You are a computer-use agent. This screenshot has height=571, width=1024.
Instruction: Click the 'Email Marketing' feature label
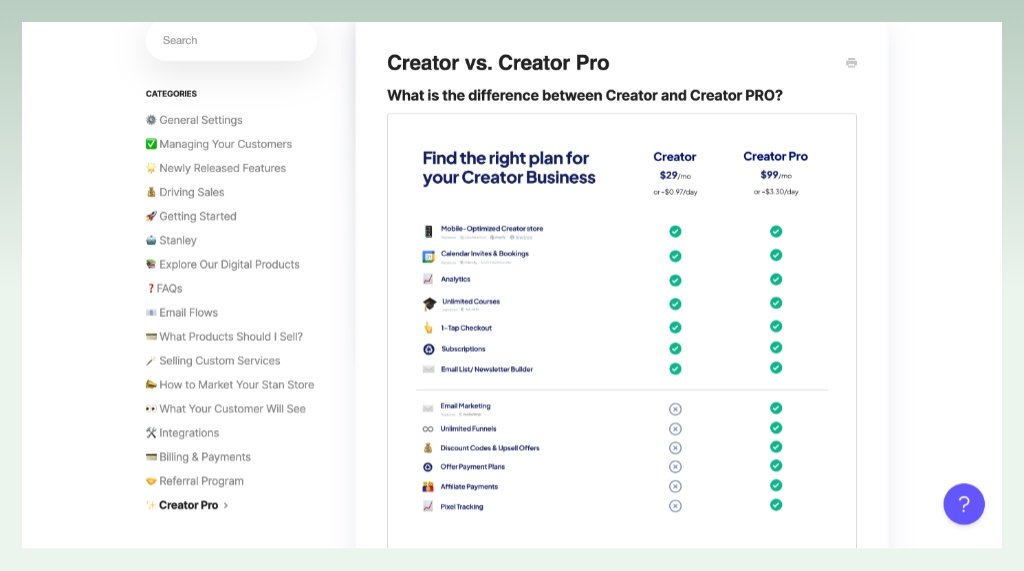pyautogui.click(x=465, y=406)
